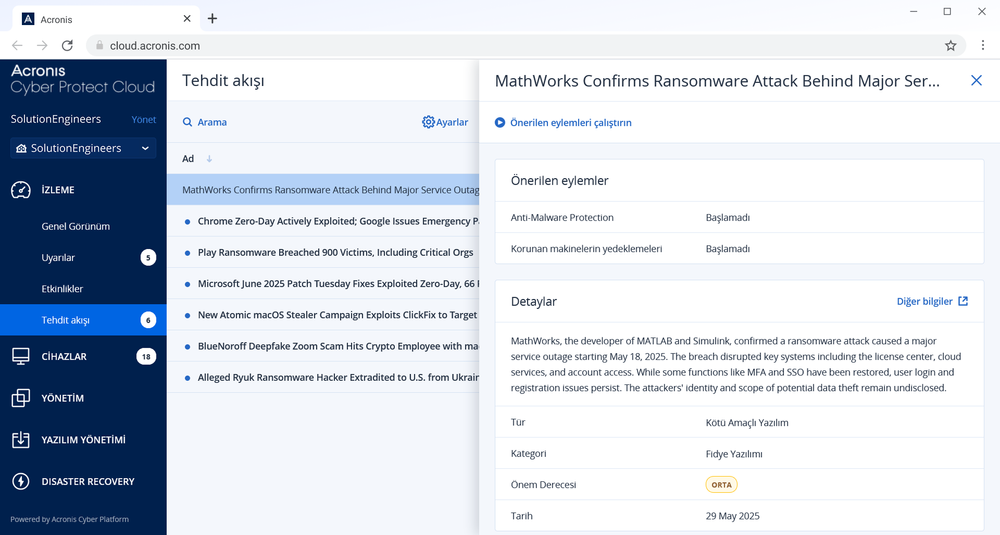Click the Yönet link next to SolutionEngineers
The width and height of the screenshot is (1000, 535).
coord(143,119)
